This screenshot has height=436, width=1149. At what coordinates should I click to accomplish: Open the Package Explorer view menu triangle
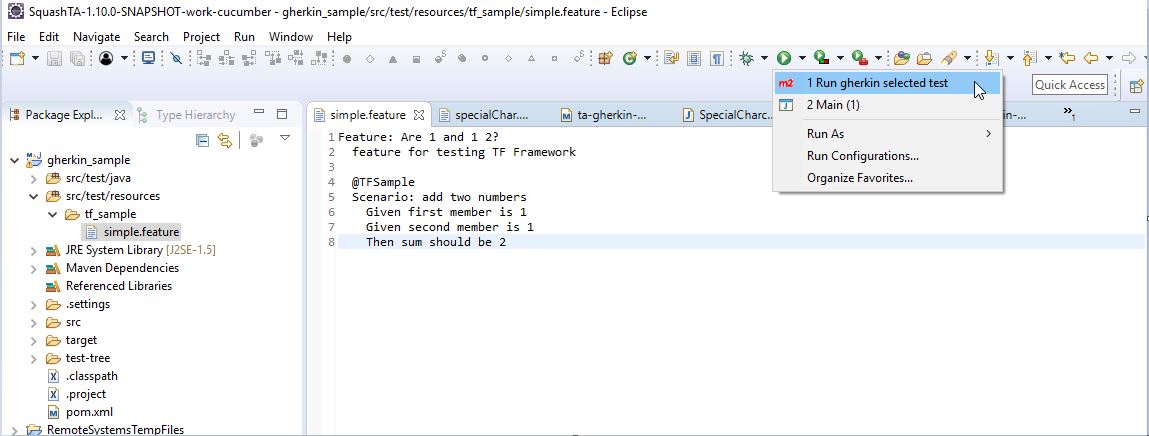(x=285, y=138)
